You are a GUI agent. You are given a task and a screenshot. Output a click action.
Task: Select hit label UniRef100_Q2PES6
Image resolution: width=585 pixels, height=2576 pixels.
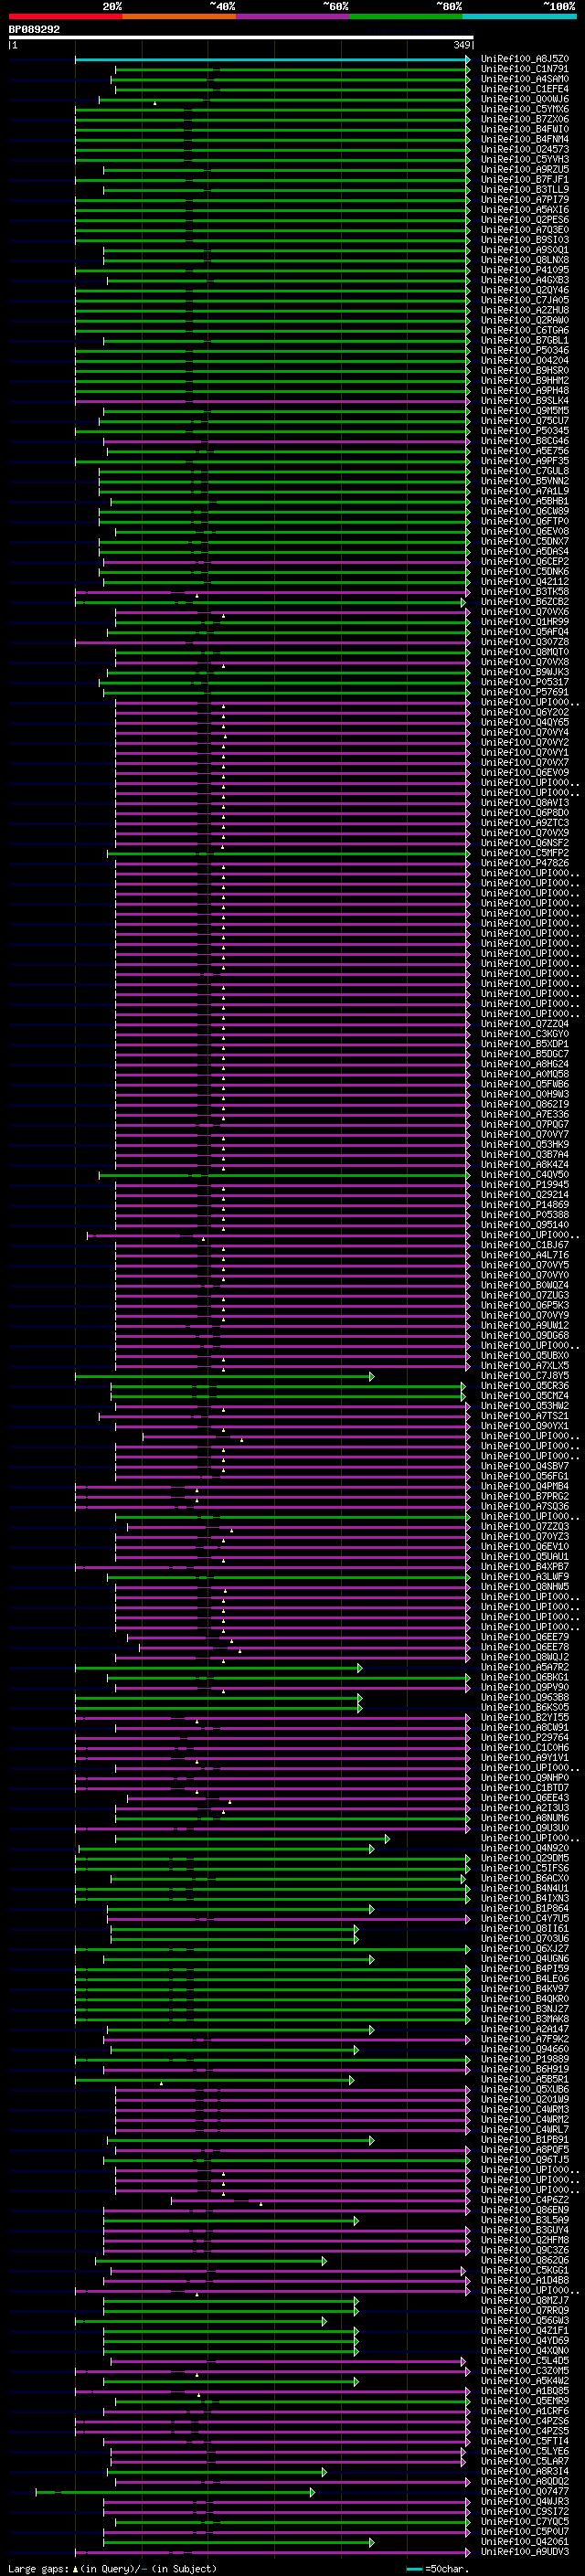click(x=525, y=220)
